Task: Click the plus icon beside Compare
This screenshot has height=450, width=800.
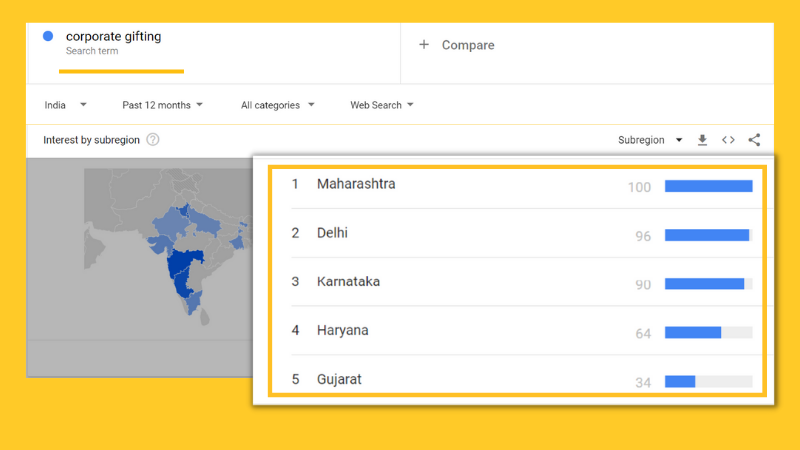Action: [x=423, y=45]
